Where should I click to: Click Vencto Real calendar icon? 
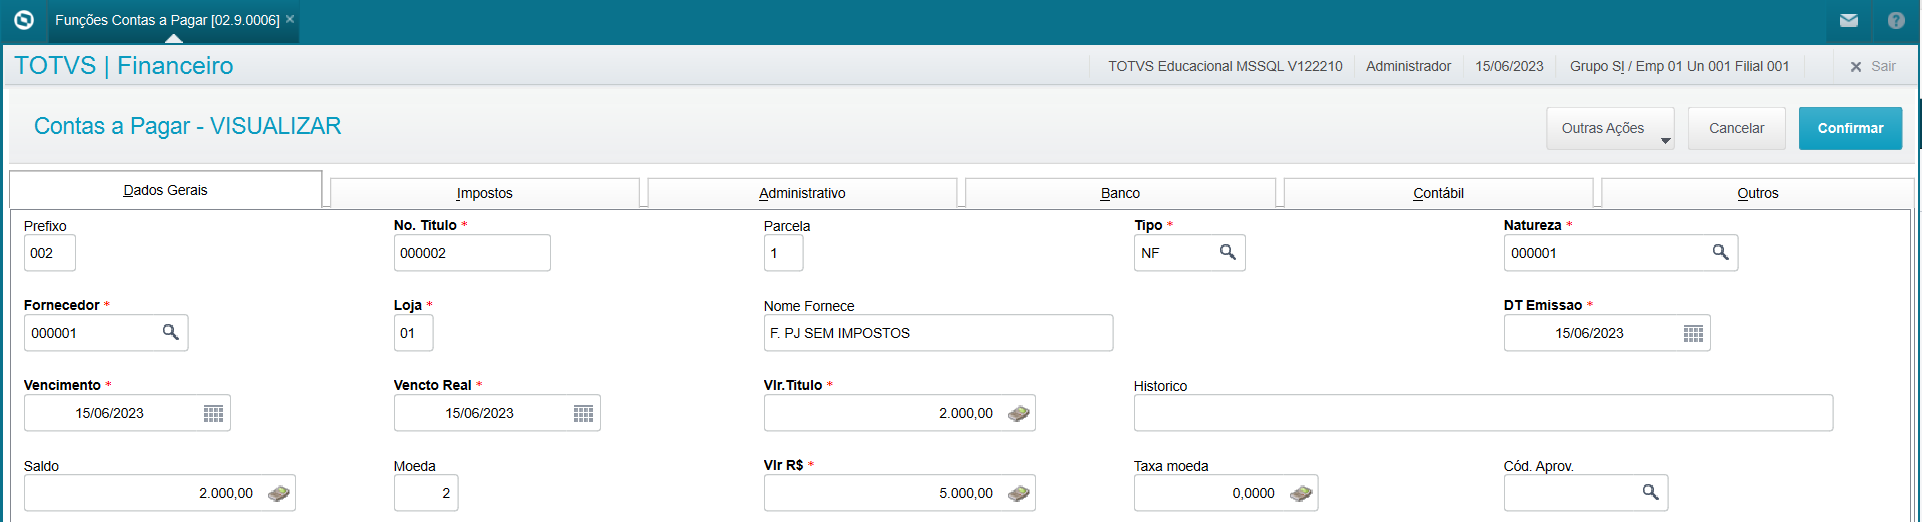tap(583, 414)
